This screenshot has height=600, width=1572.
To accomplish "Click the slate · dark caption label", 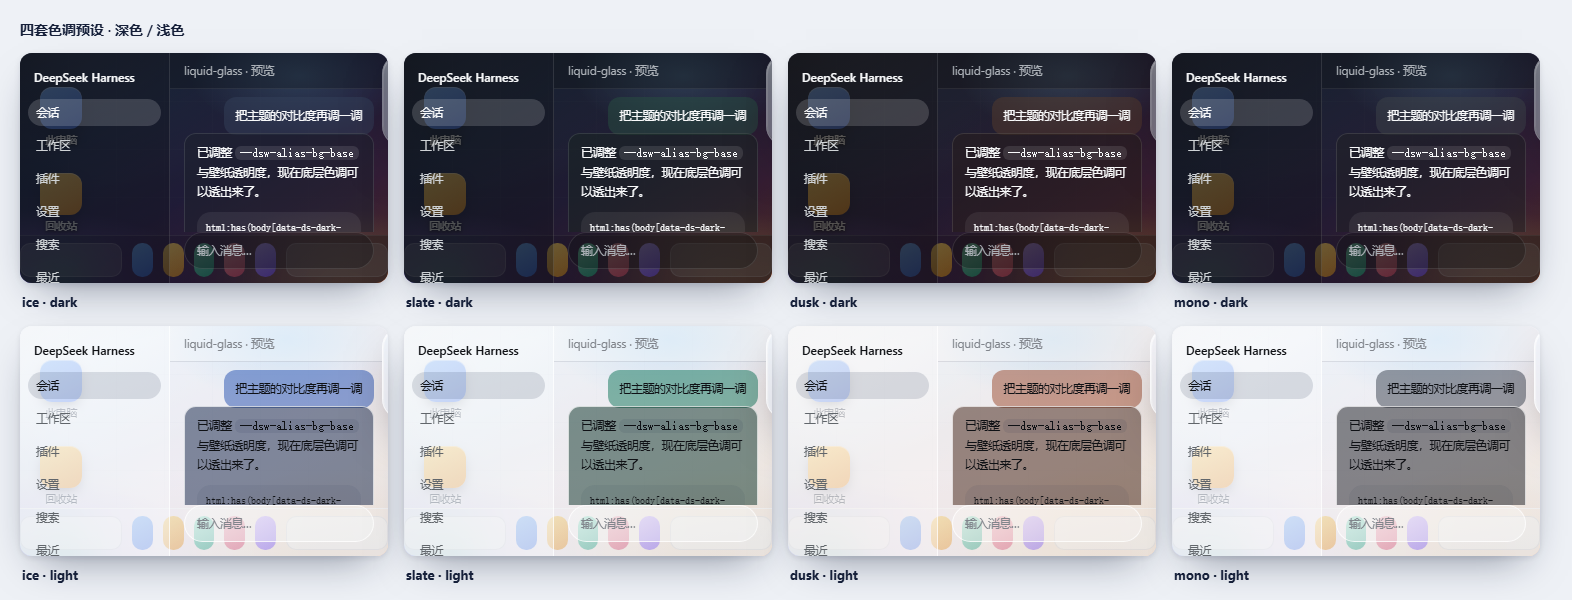I will pyautogui.click(x=439, y=302).
